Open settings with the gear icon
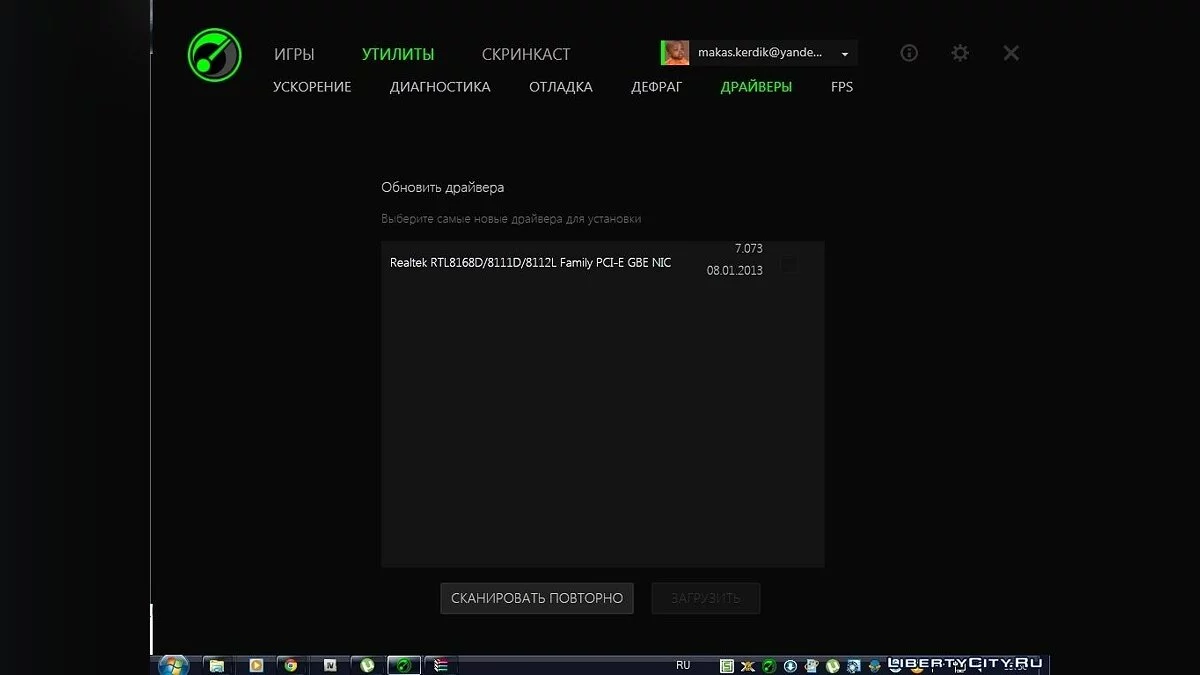This screenshot has width=1200, height=675. tap(959, 52)
